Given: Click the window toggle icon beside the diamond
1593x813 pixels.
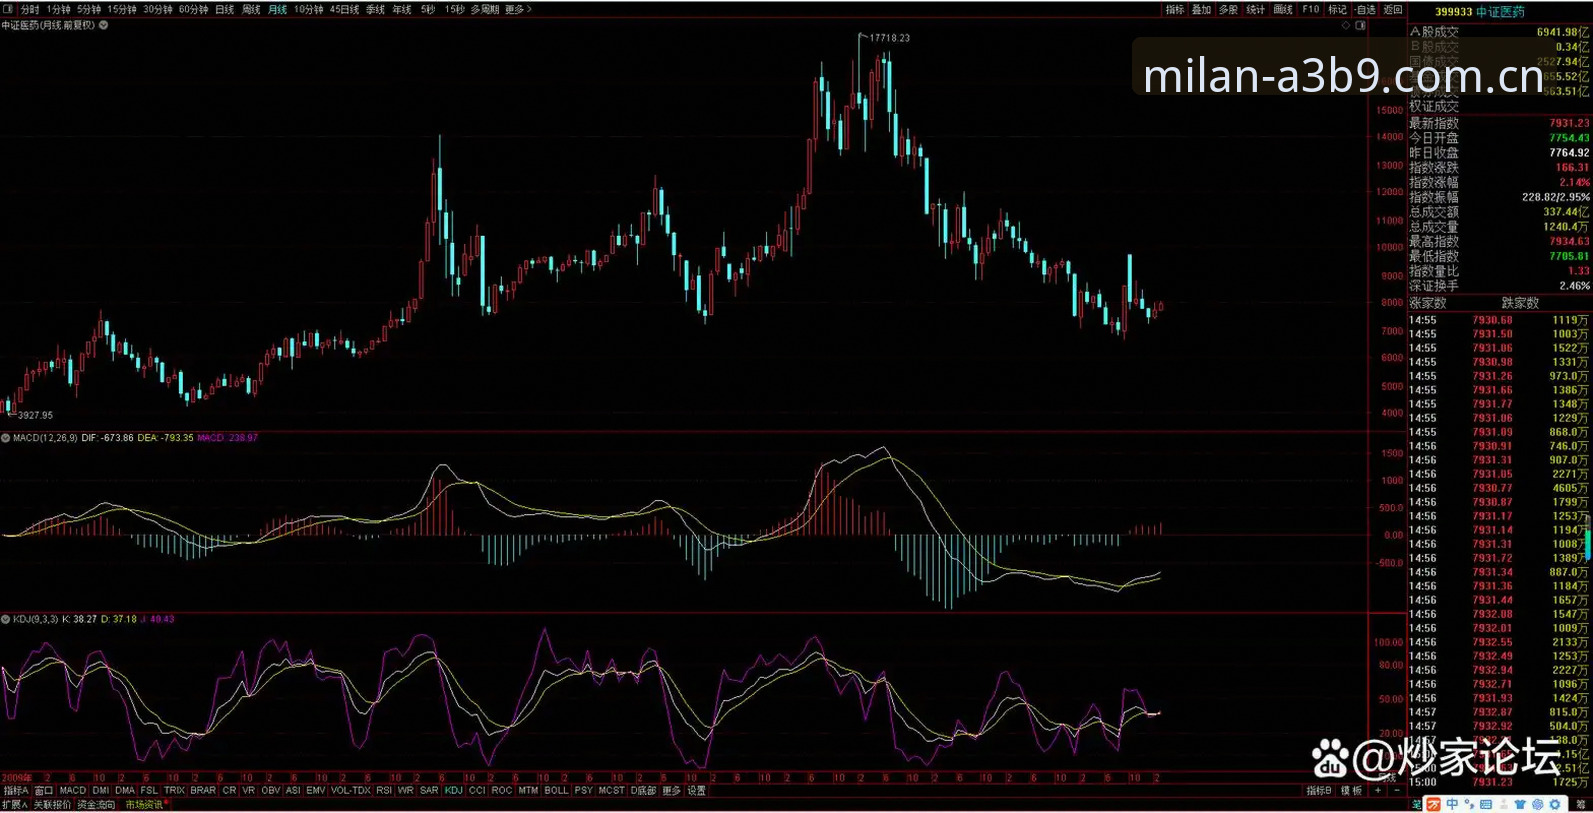Looking at the screenshot, I should [1360, 25].
